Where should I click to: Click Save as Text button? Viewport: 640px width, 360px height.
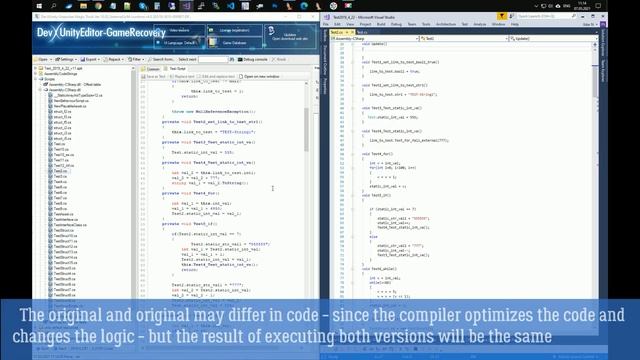tap(153, 76)
